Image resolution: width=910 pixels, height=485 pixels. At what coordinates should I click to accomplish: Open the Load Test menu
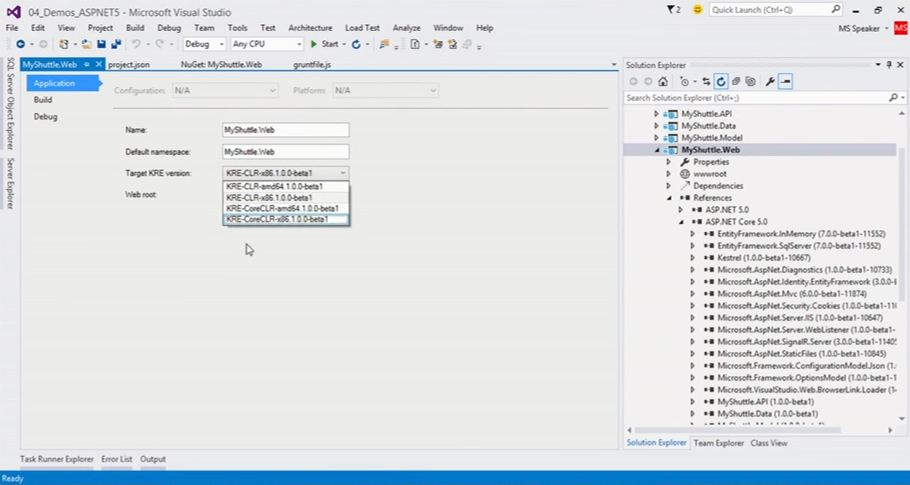362,28
